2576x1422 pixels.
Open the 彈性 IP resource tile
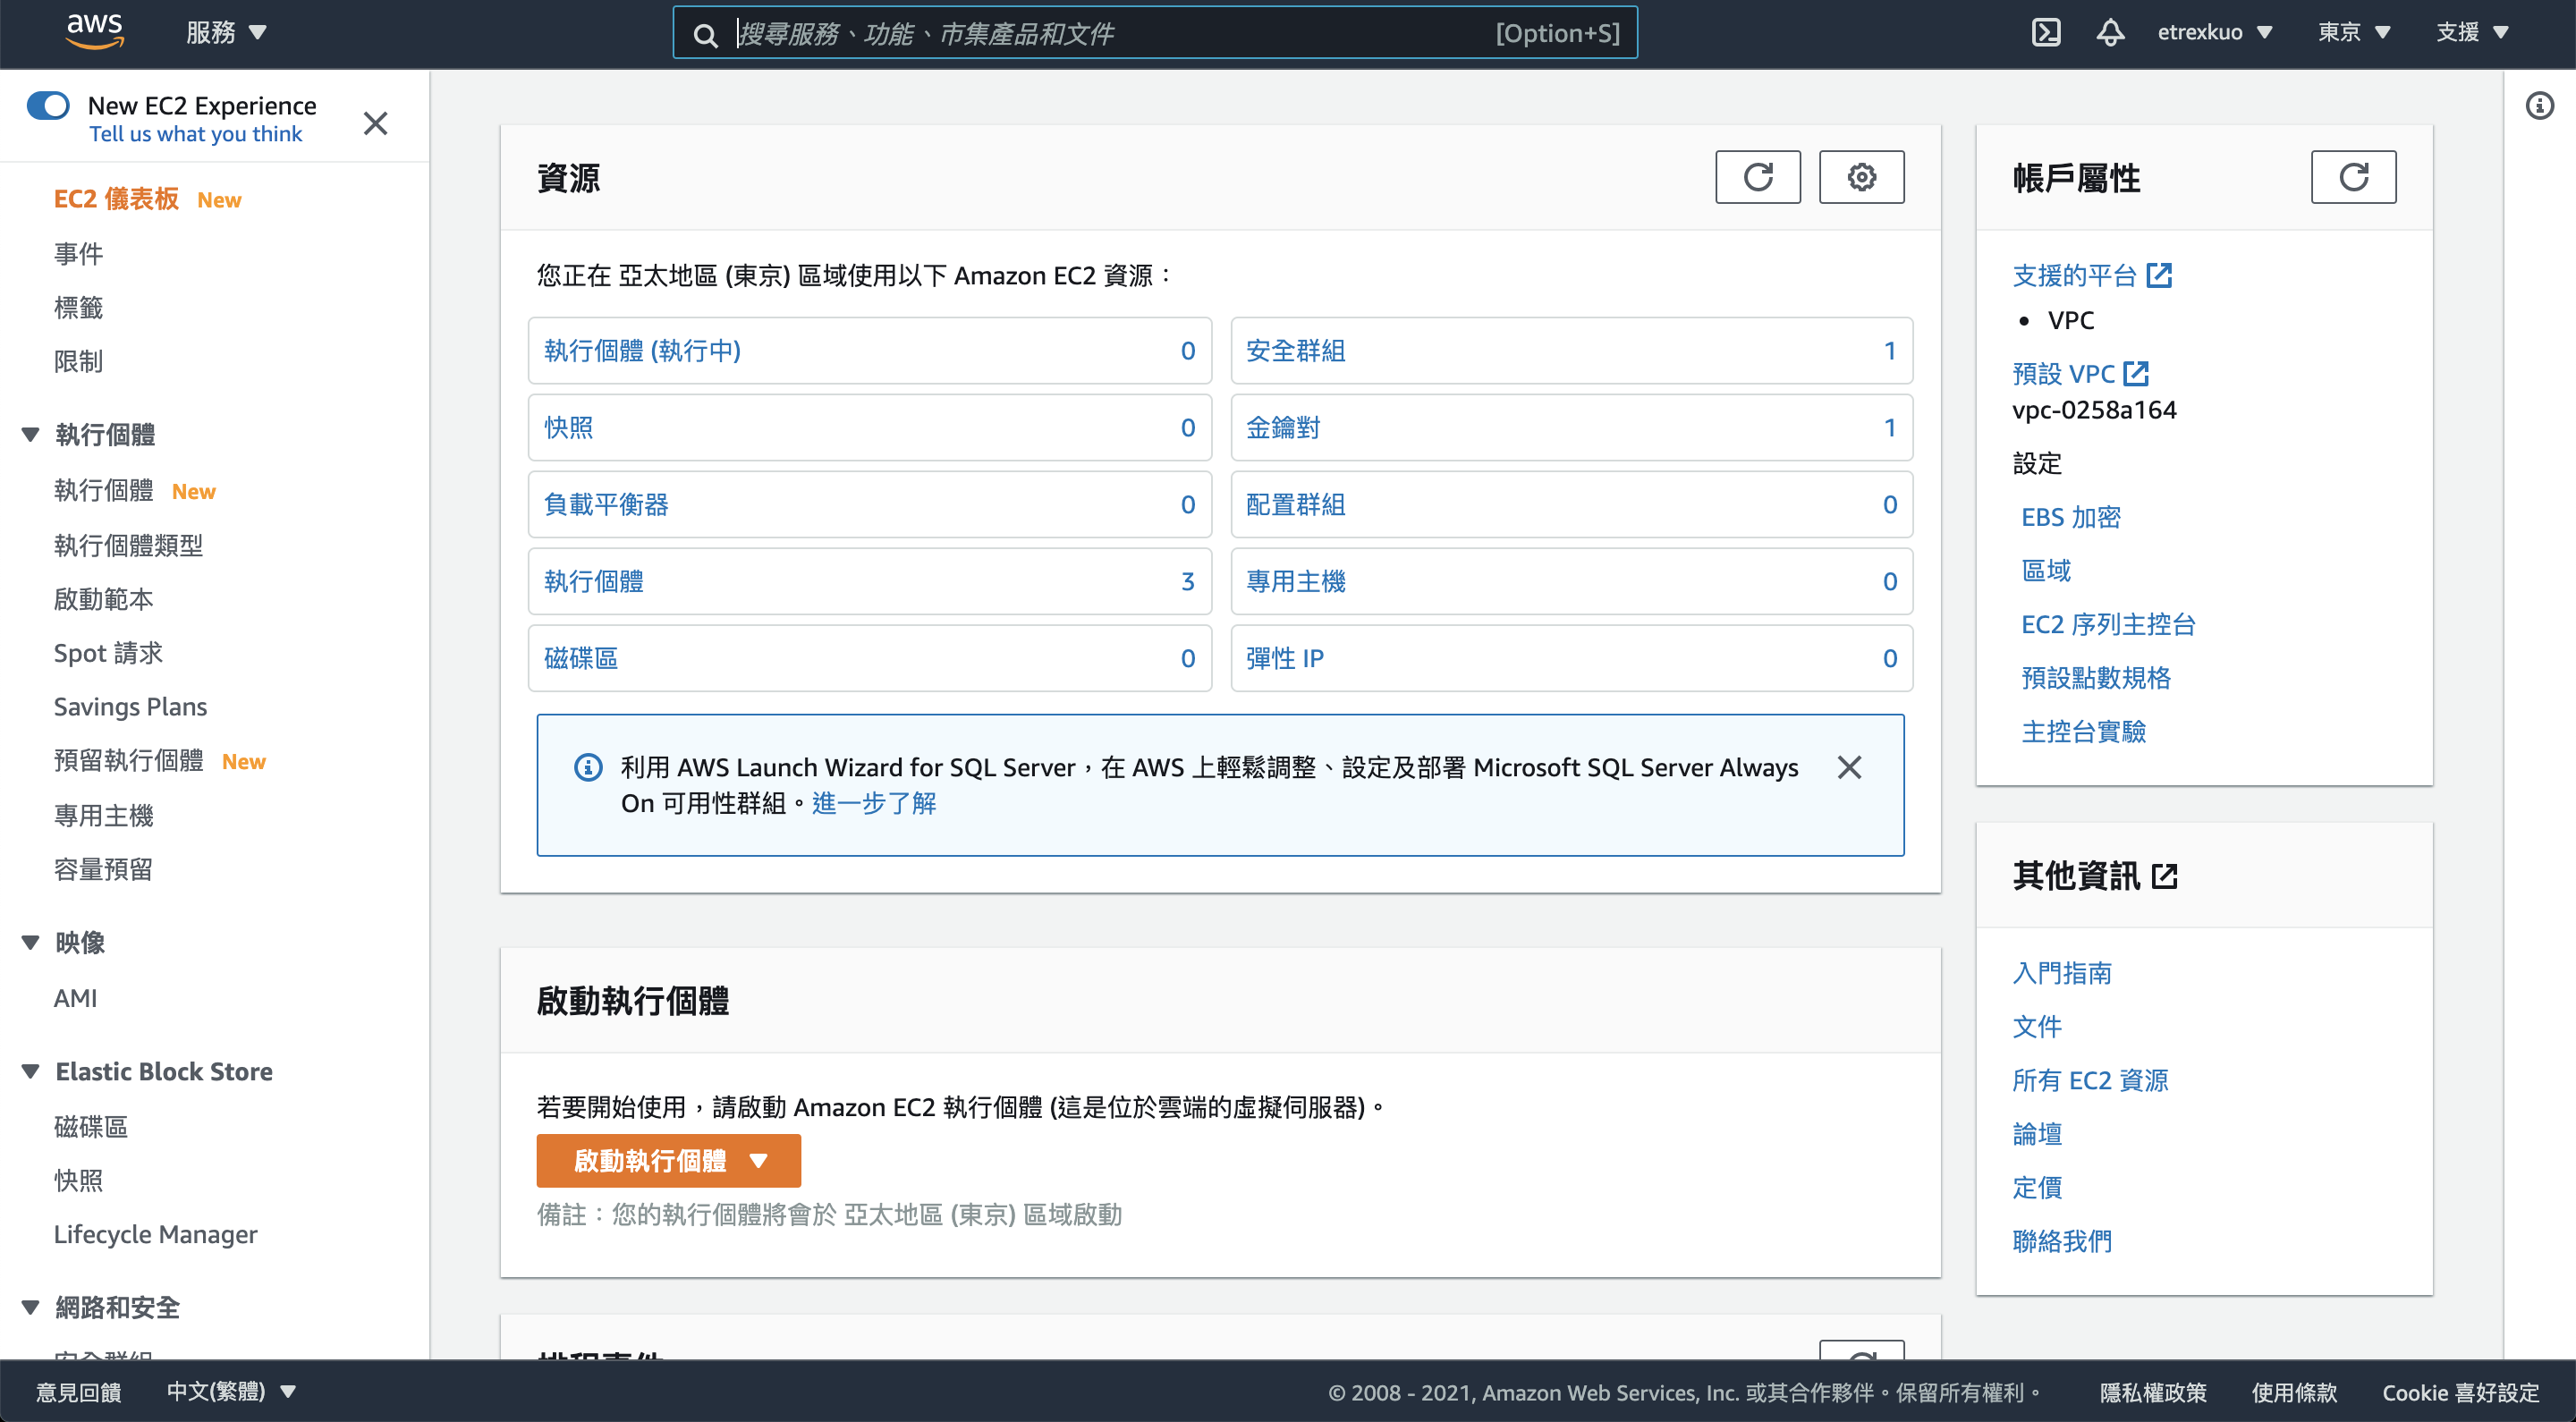point(1572,658)
